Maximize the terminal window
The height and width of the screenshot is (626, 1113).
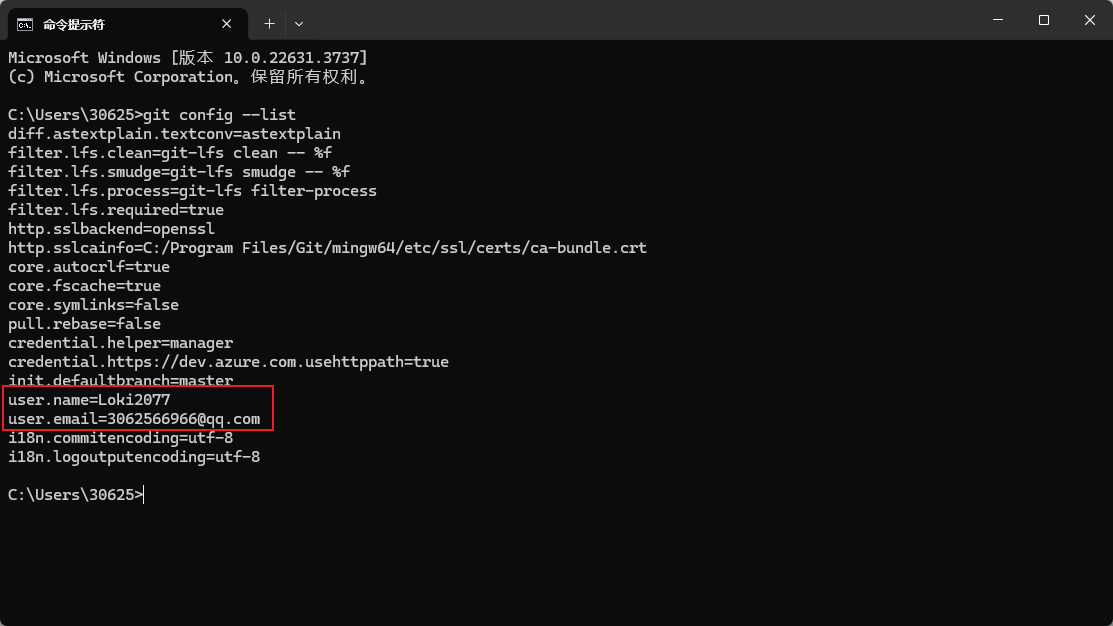tap(1044, 20)
